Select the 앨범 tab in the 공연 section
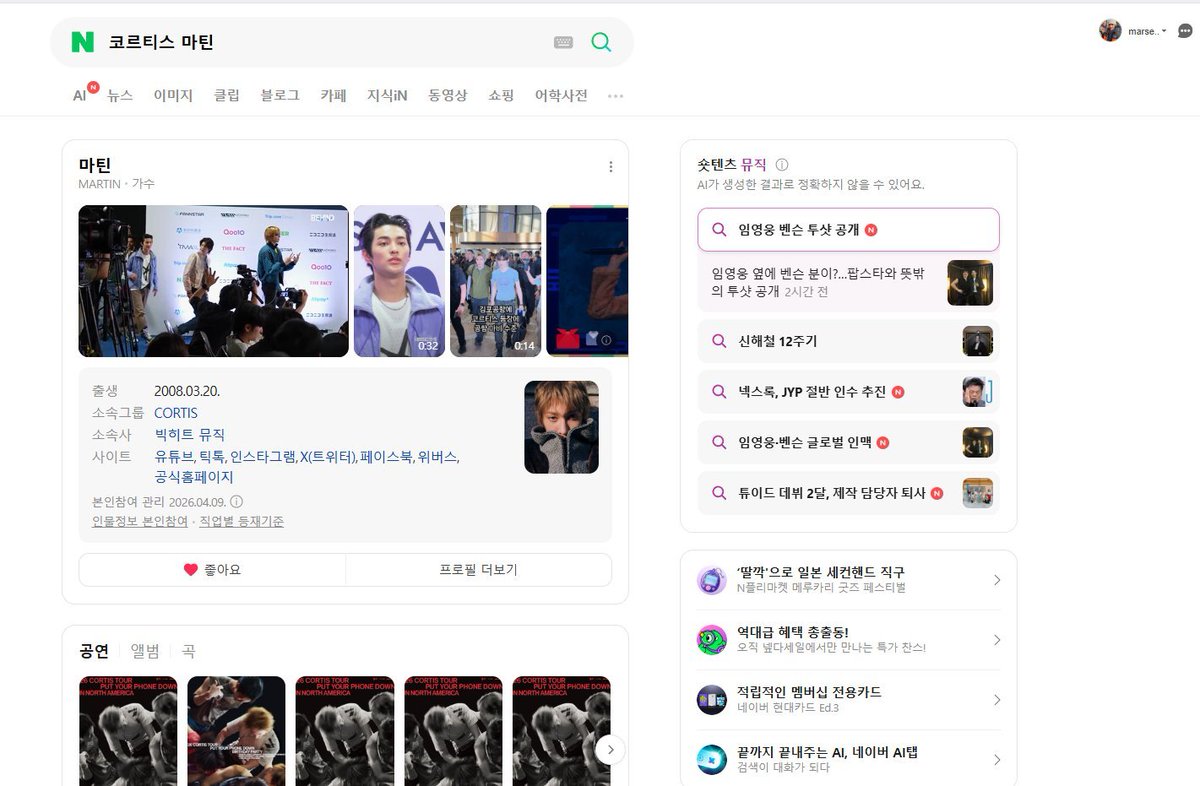 [145, 651]
